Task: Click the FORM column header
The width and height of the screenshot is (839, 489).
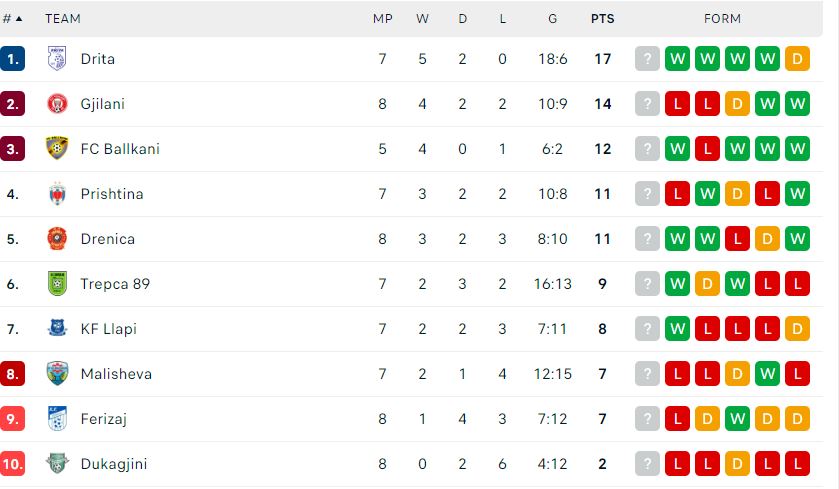Action: click(x=722, y=19)
